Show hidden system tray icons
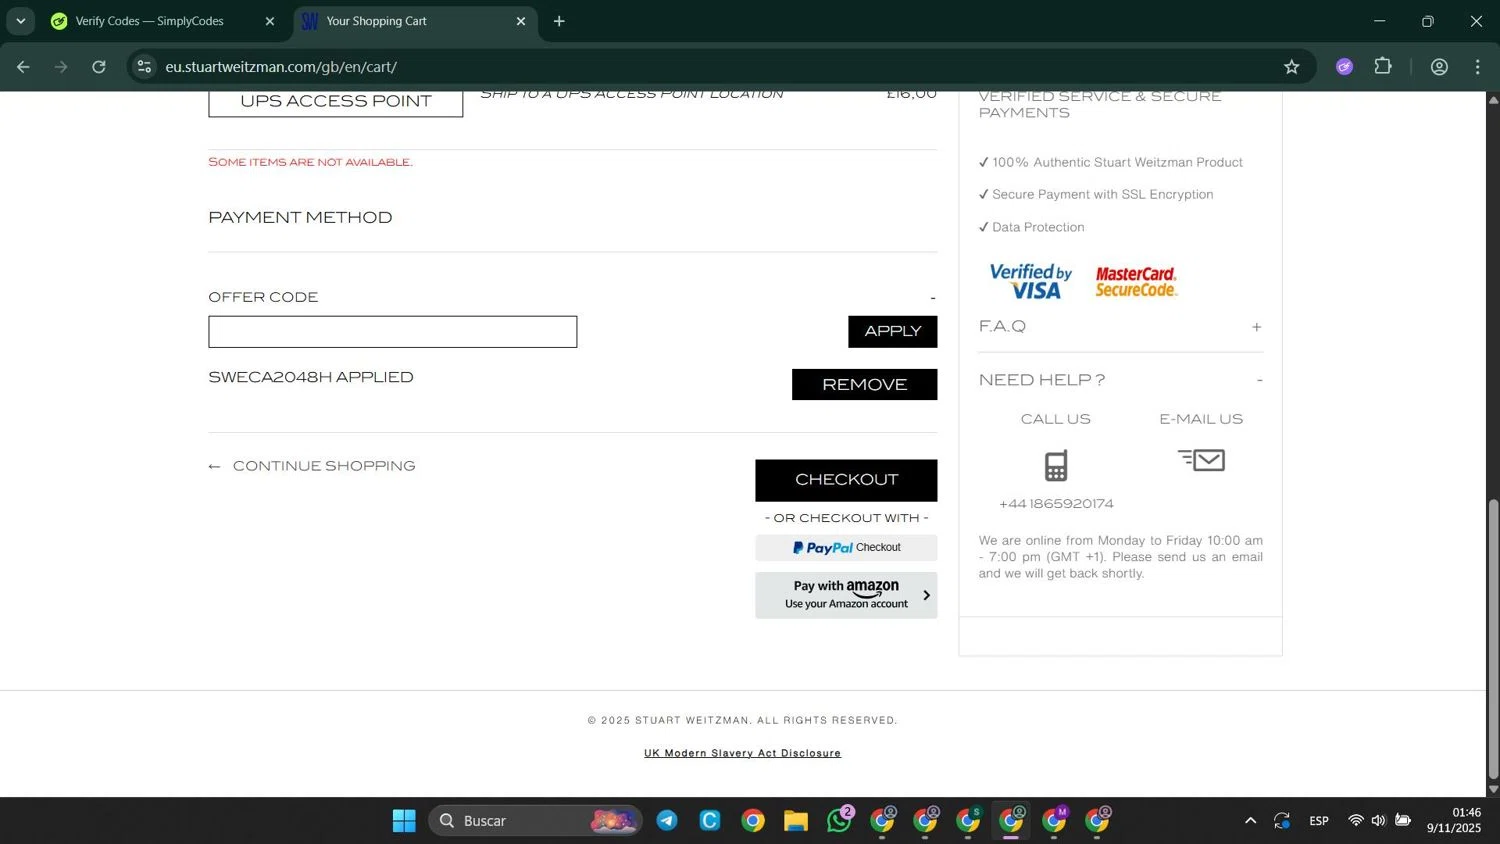Viewport: 1500px width, 844px height. [x=1250, y=821]
